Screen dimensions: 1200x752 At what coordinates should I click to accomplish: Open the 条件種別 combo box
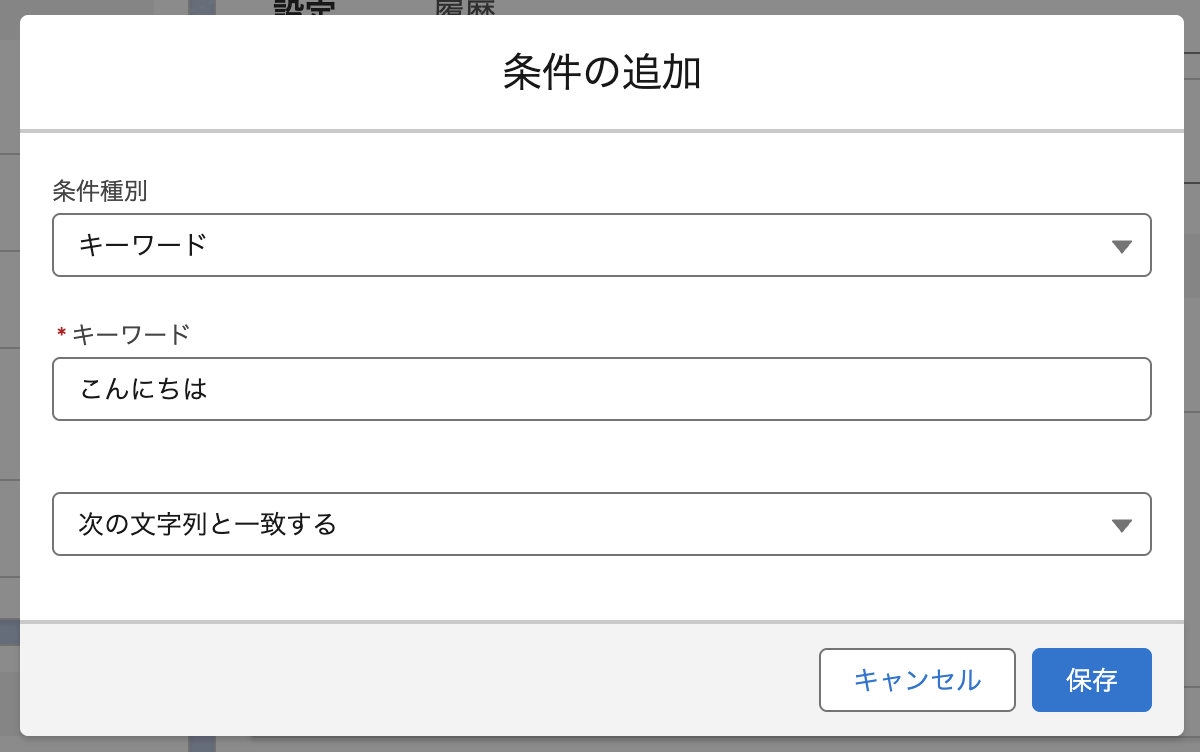[600, 245]
